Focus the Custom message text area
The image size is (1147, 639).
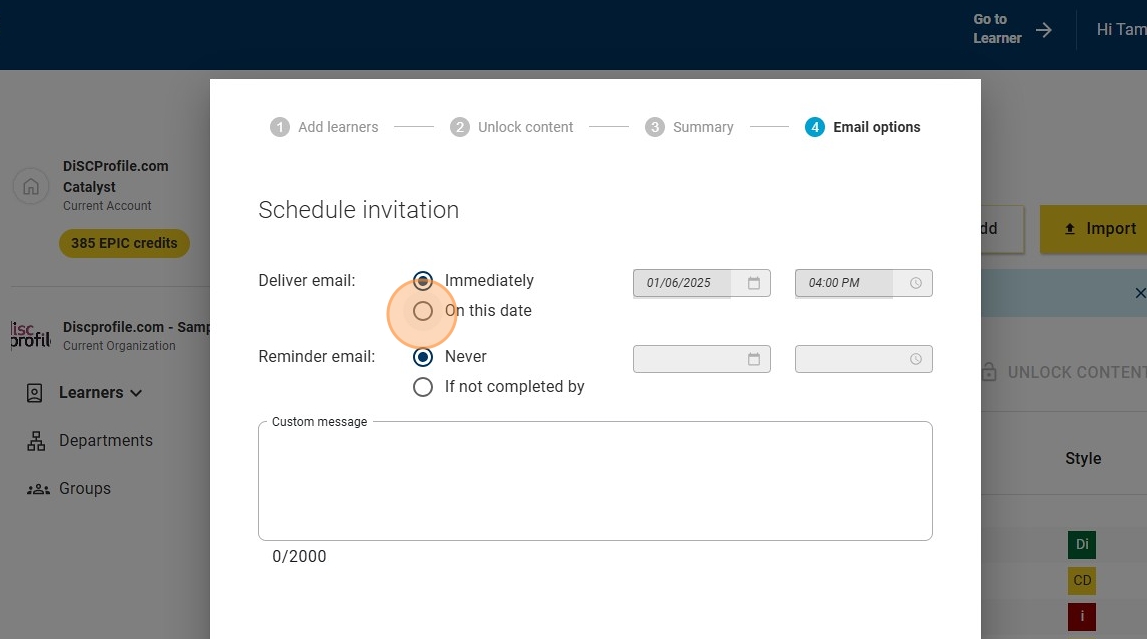pyautogui.click(x=595, y=481)
